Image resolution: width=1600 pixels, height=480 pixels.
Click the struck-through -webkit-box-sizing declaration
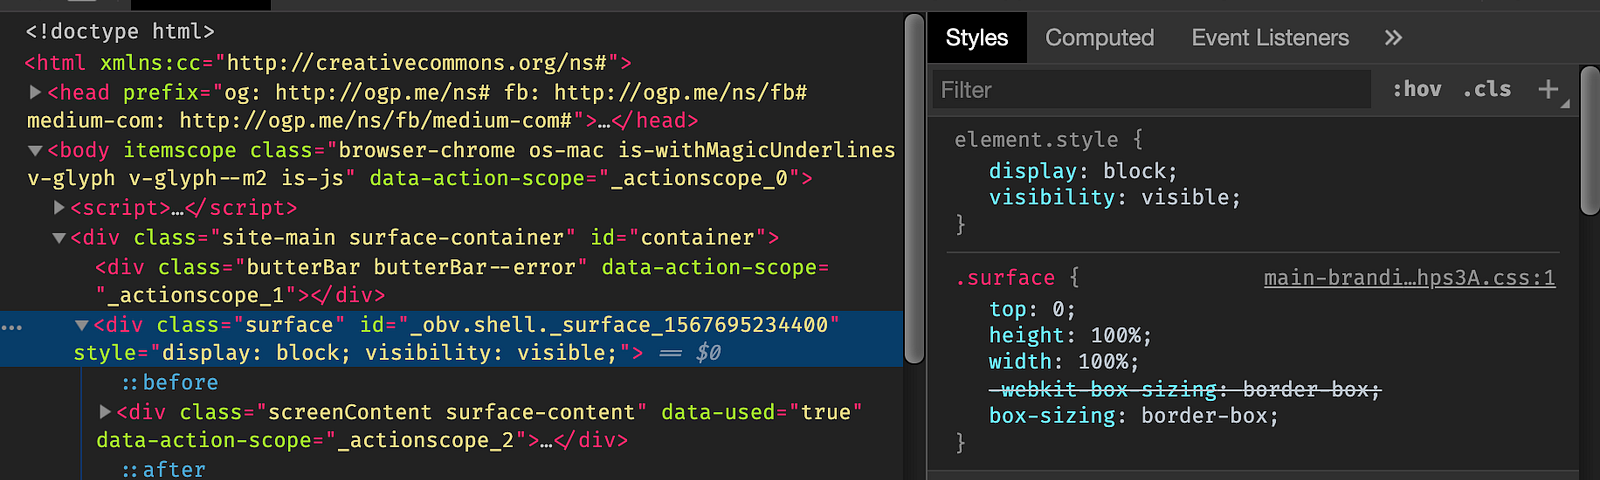pos(1185,389)
